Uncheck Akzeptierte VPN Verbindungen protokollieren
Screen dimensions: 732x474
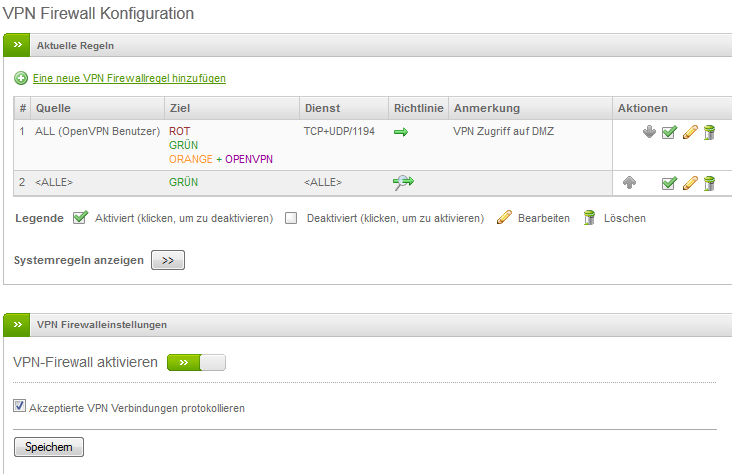[19, 407]
